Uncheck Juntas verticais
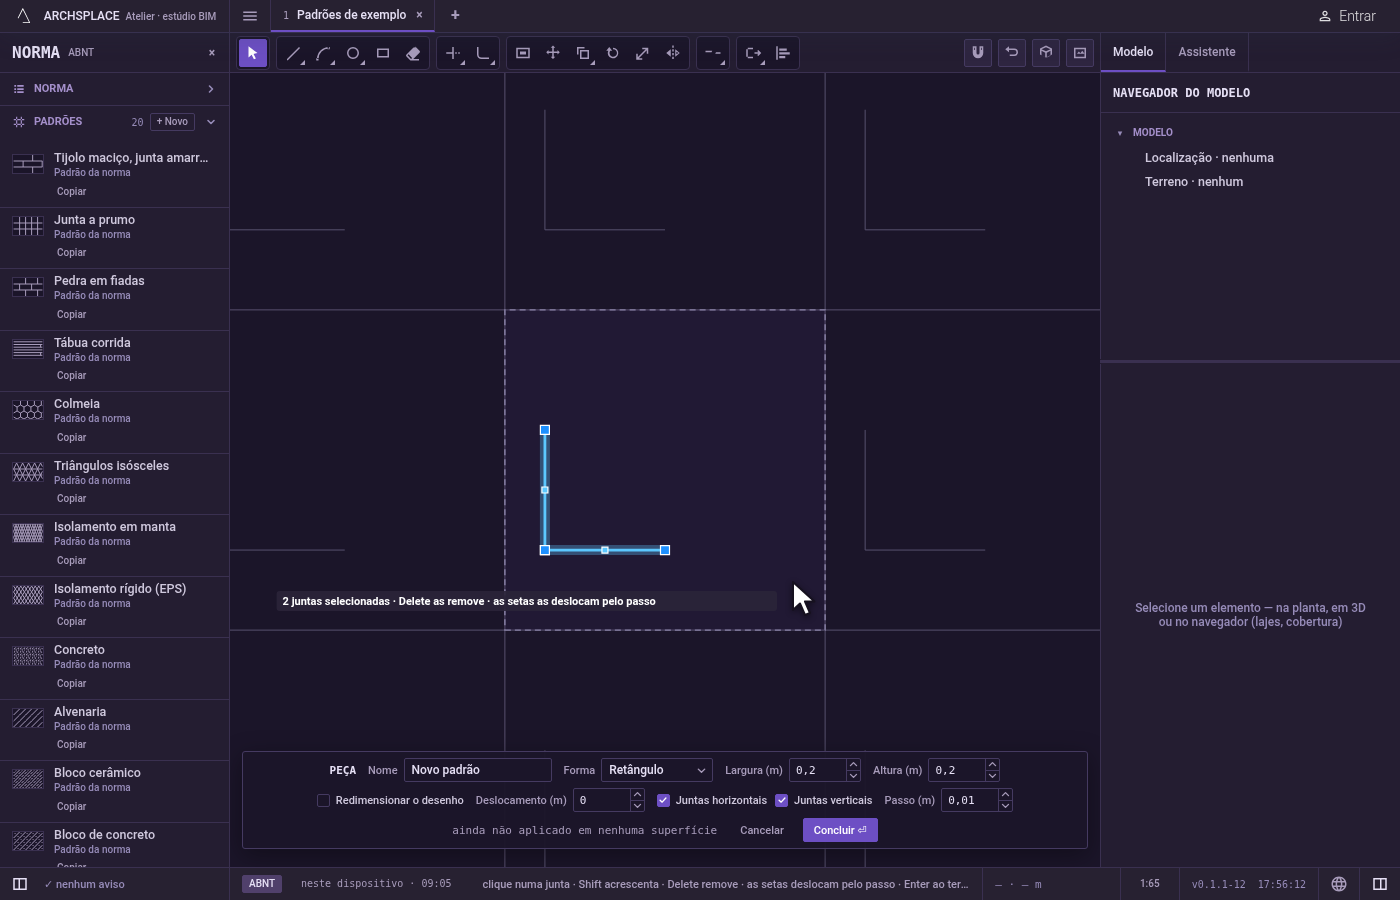 pyautogui.click(x=781, y=800)
